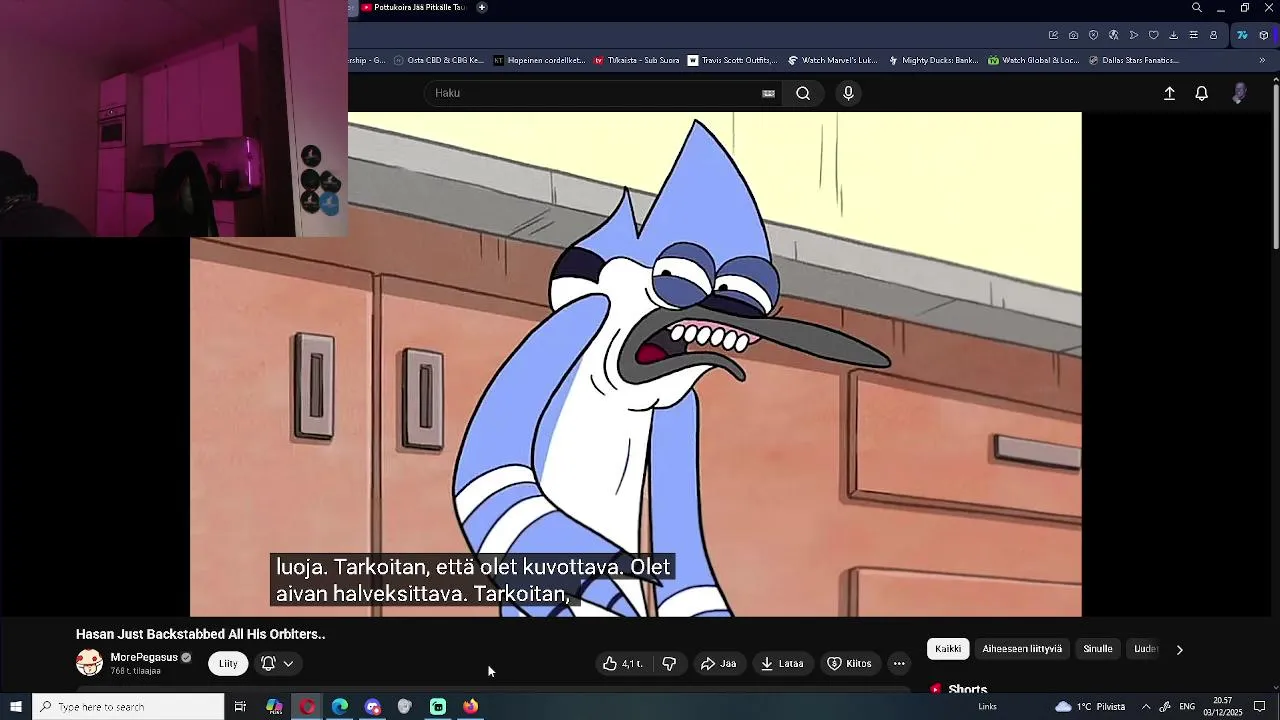Open the MorePegasus channel avatar
This screenshot has height=720, width=1280.
coord(89,662)
